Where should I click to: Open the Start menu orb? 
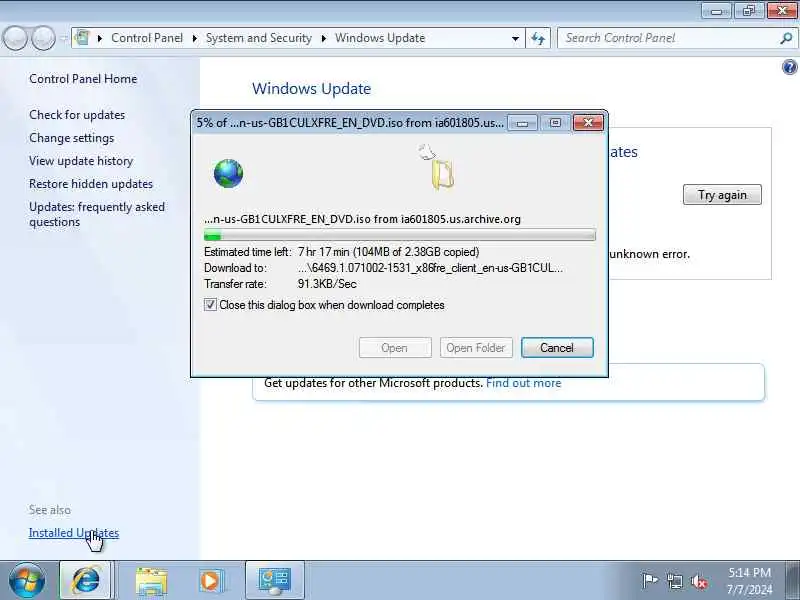(27, 580)
